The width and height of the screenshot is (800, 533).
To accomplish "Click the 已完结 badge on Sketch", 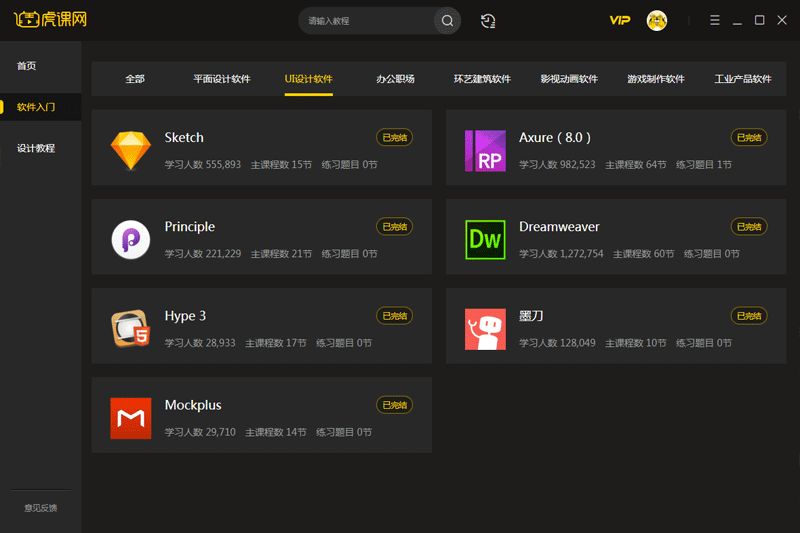I will [x=394, y=137].
